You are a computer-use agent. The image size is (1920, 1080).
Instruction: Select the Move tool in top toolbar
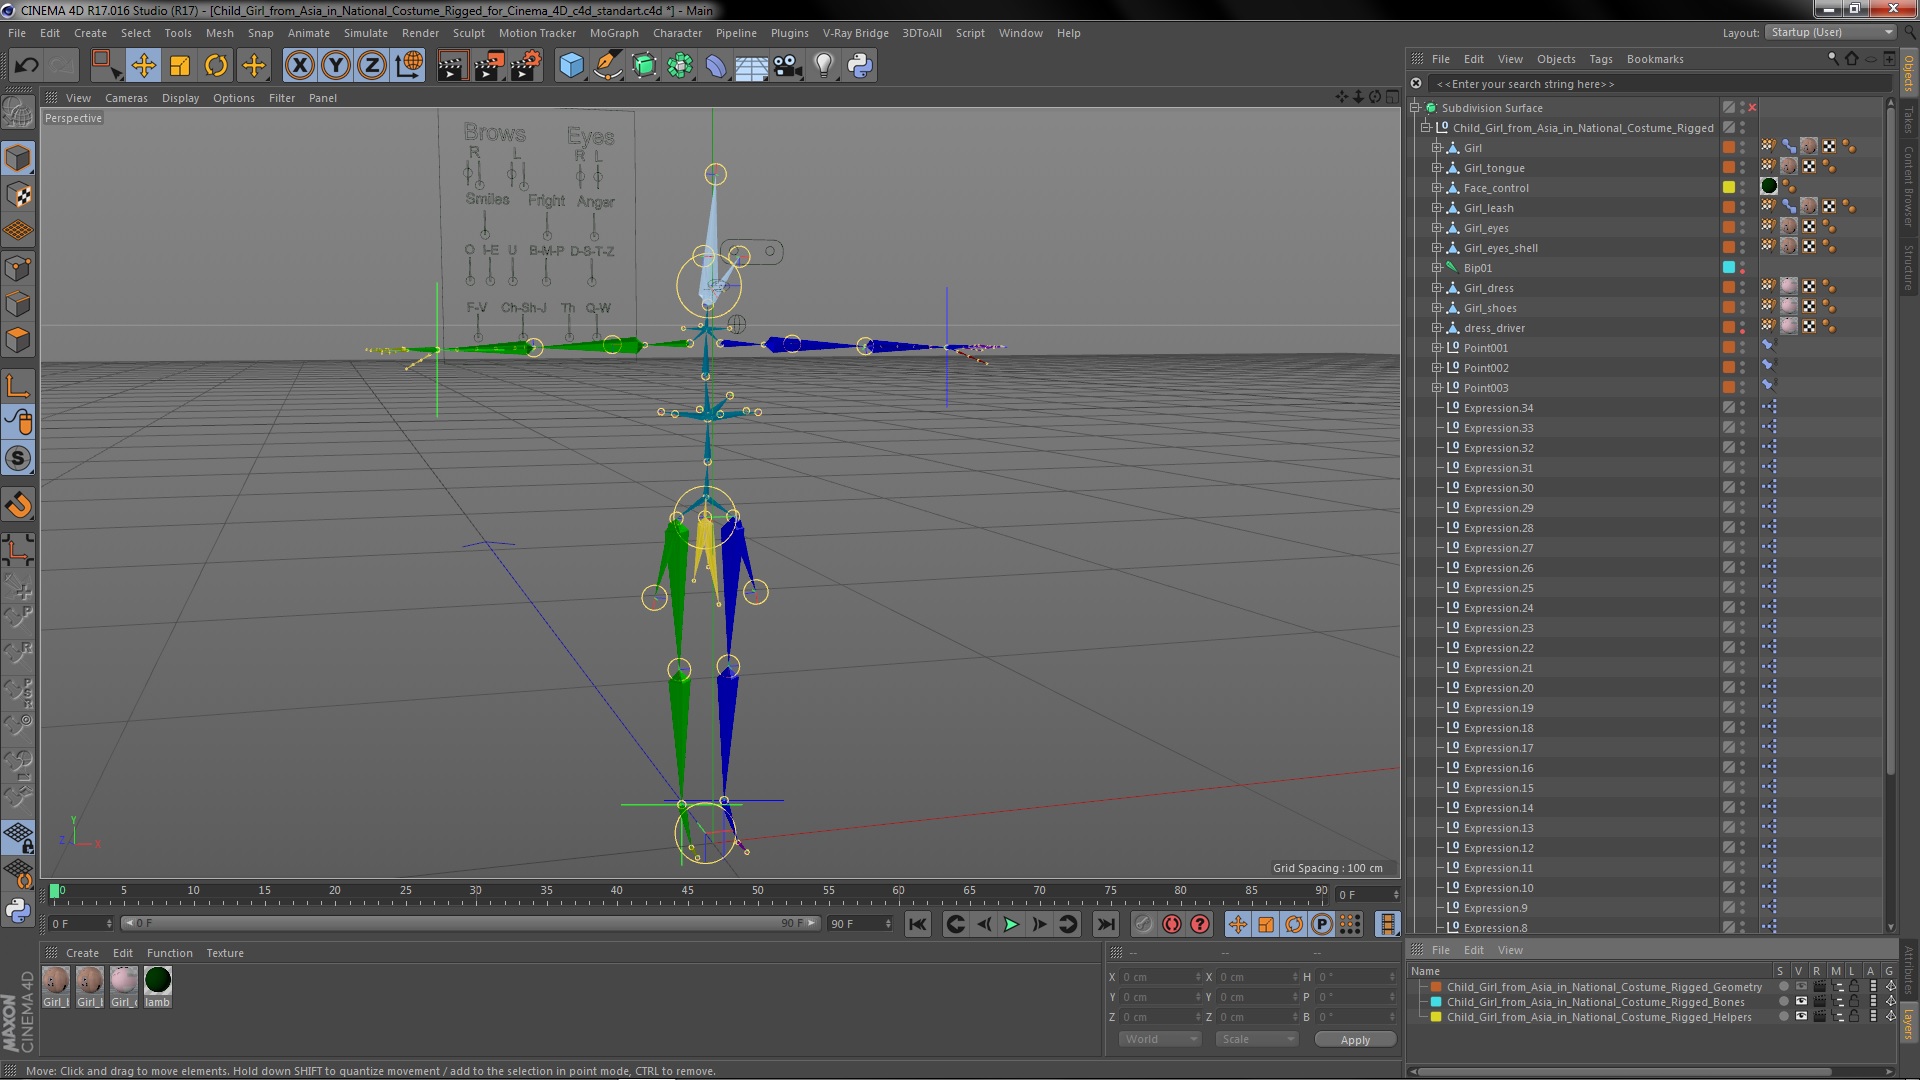coord(143,66)
